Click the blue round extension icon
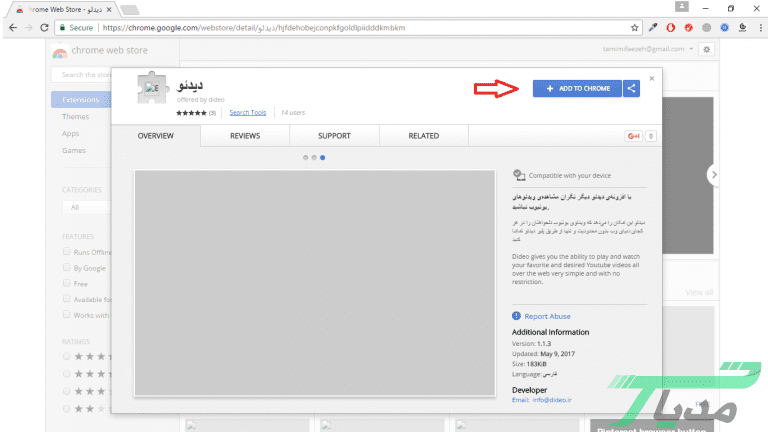The height and width of the screenshot is (432, 768). tap(724, 28)
